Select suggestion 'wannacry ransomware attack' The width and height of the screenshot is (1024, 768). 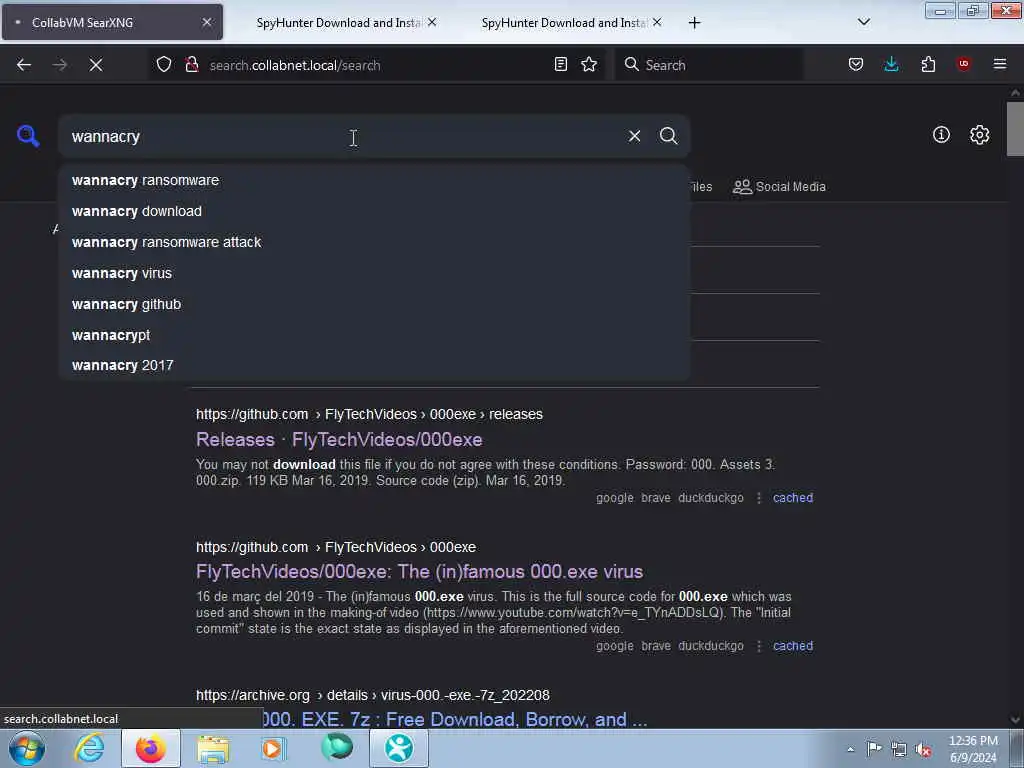374,242
